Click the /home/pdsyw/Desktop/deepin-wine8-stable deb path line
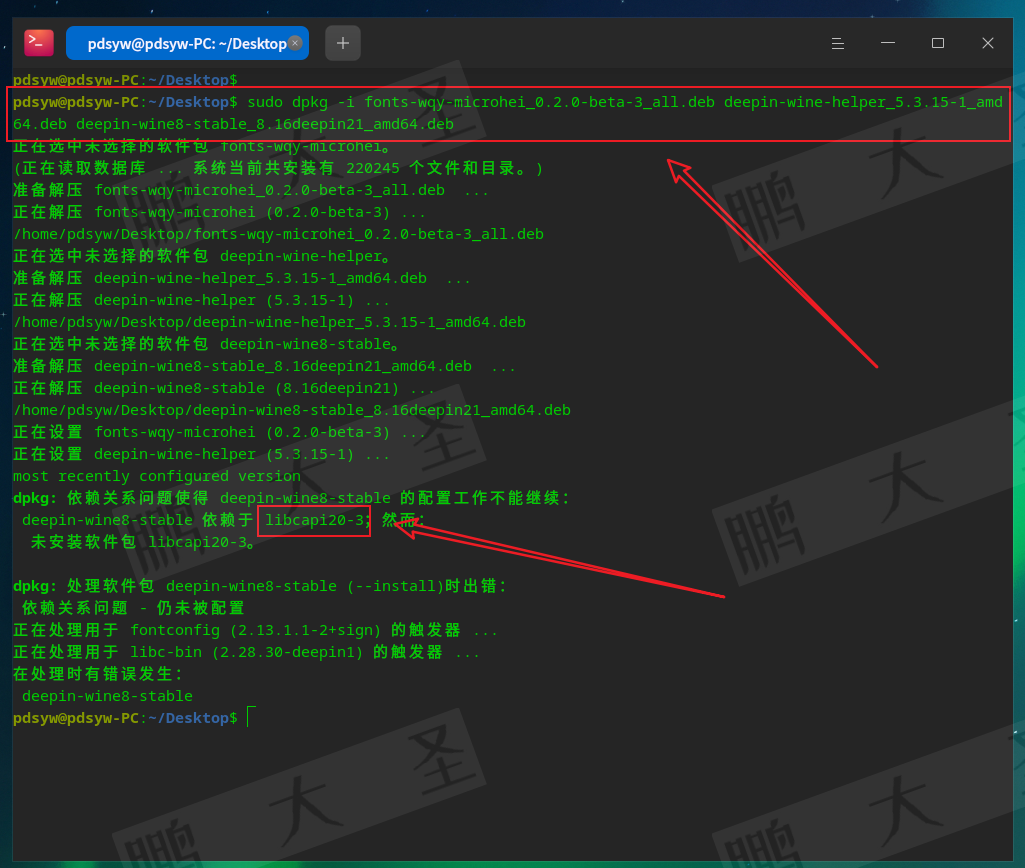The height and width of the screenshot is (868, 1025). (291, 410)
